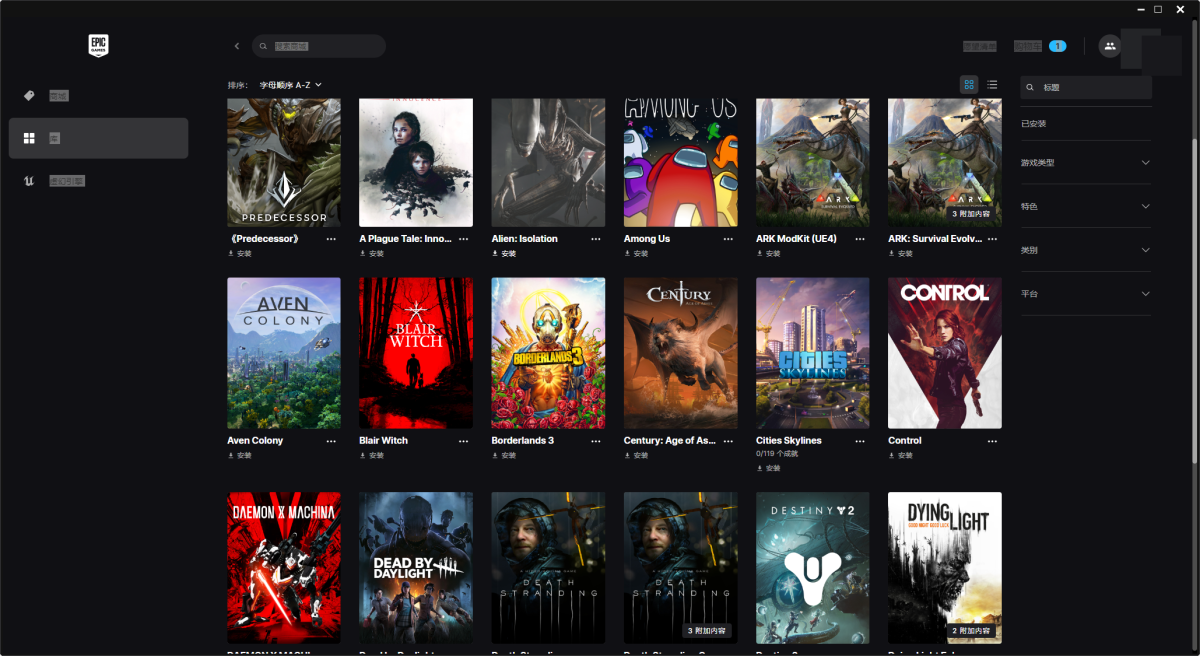
Task: Click the 2 附加内容 badge on Dying Light
Action: click(x=971, y=631)
